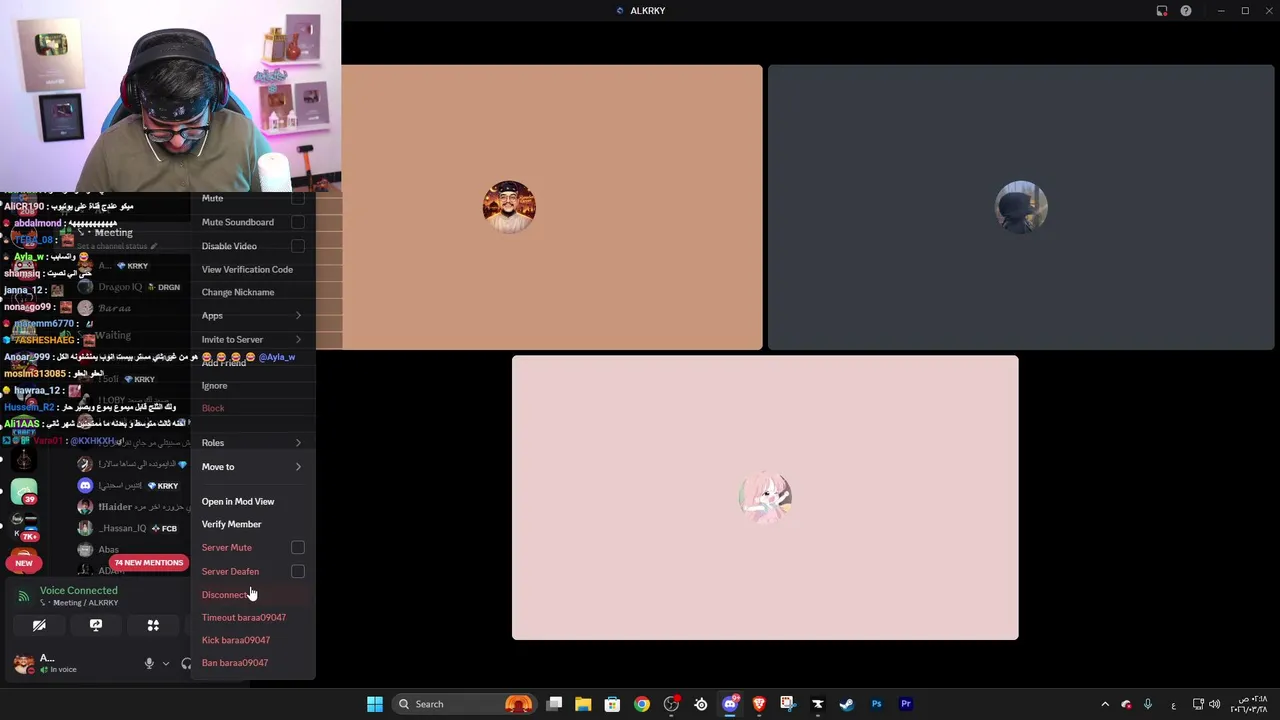Expand the Apps submenu arrow
Image resolution: width=1280 pixels, height=720 pixels.
pyautogui.click(x=298, y=316)
